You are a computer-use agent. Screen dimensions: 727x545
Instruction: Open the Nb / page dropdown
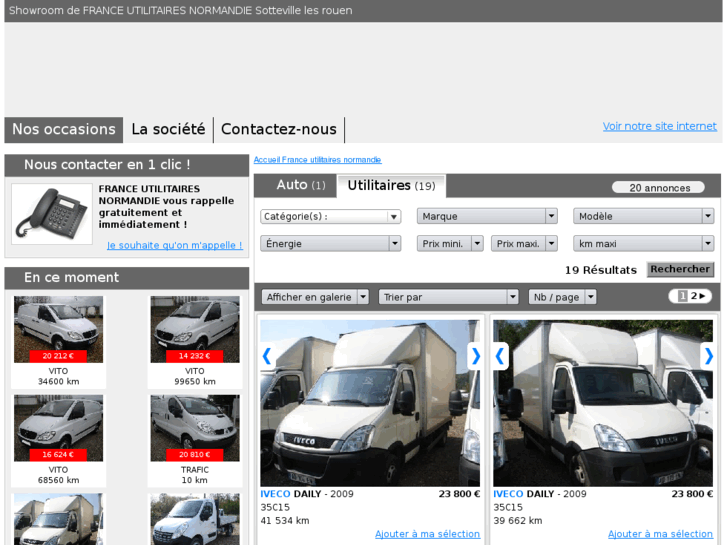pos(562,297)
